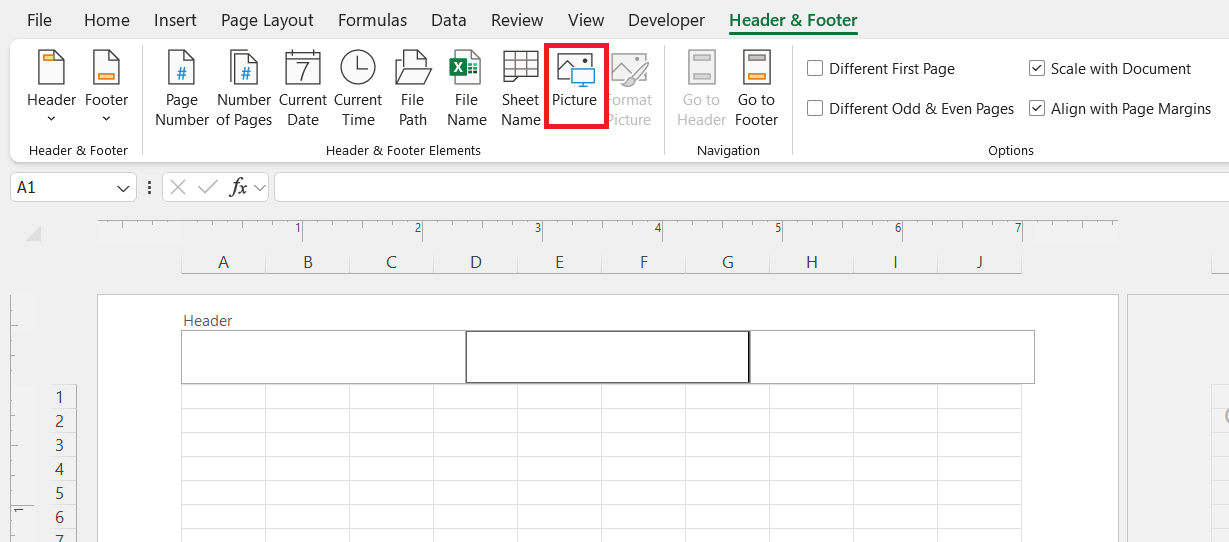The width and height of the screenshot is (1229, 542).
Task: Click the Insert Function fx icon
Action: 238,187
